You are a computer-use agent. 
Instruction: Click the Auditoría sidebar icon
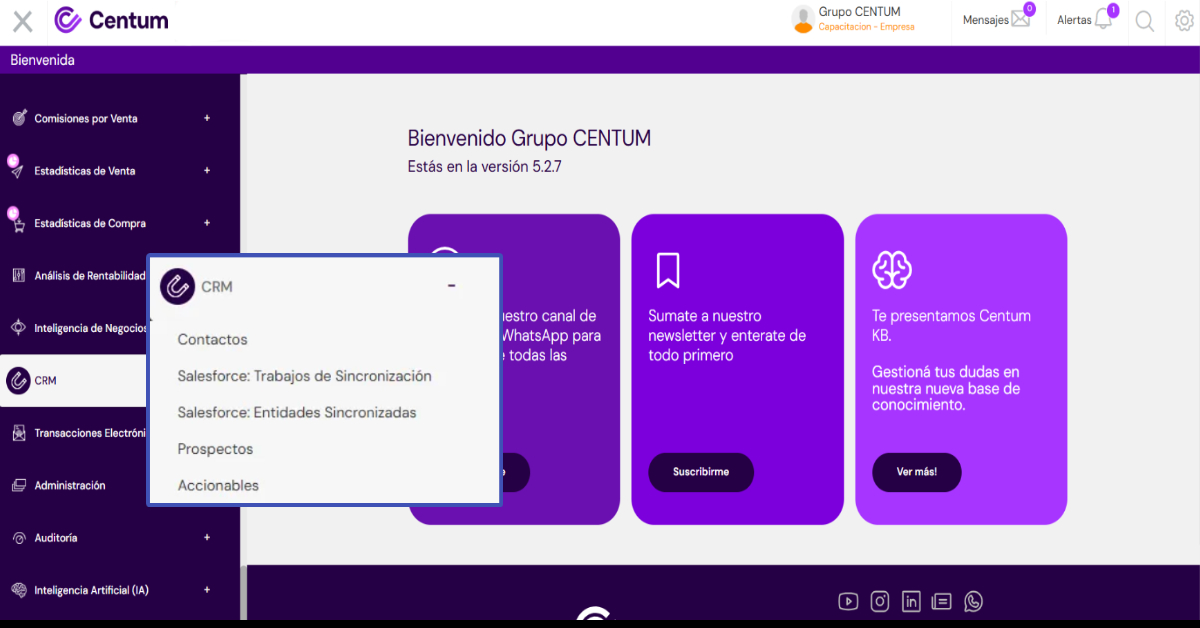[x=18, y=538]
